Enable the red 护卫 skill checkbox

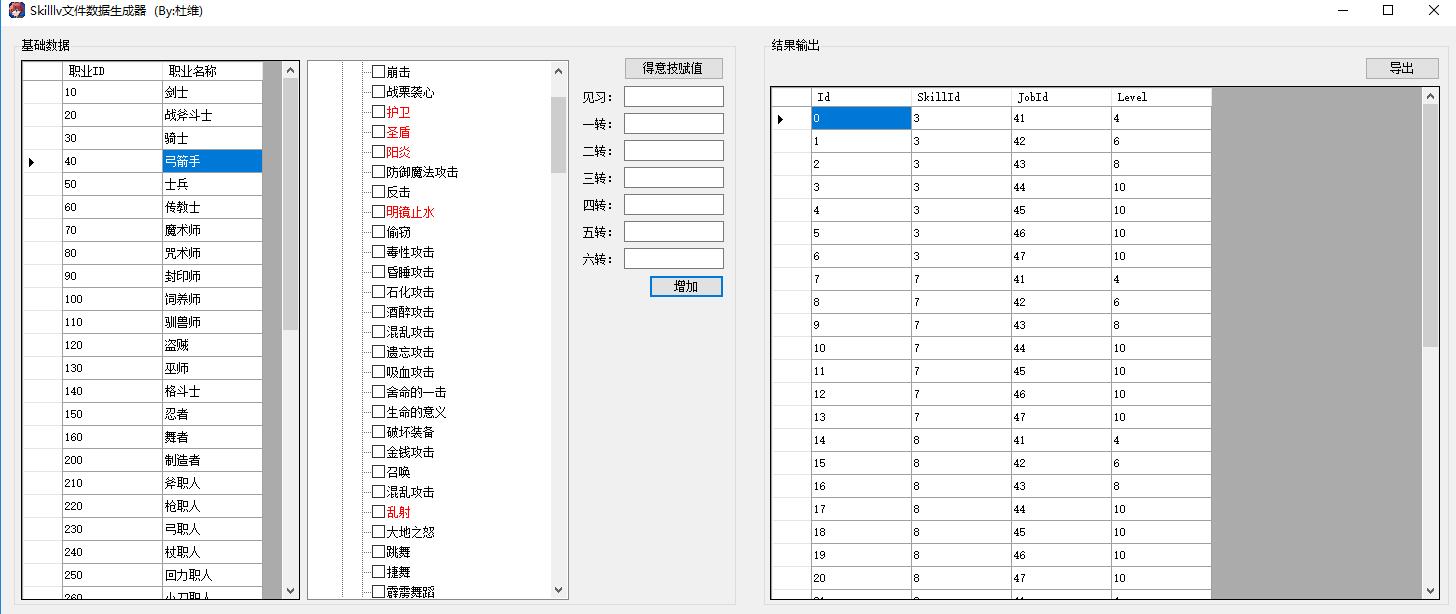[x=378, y=112]
